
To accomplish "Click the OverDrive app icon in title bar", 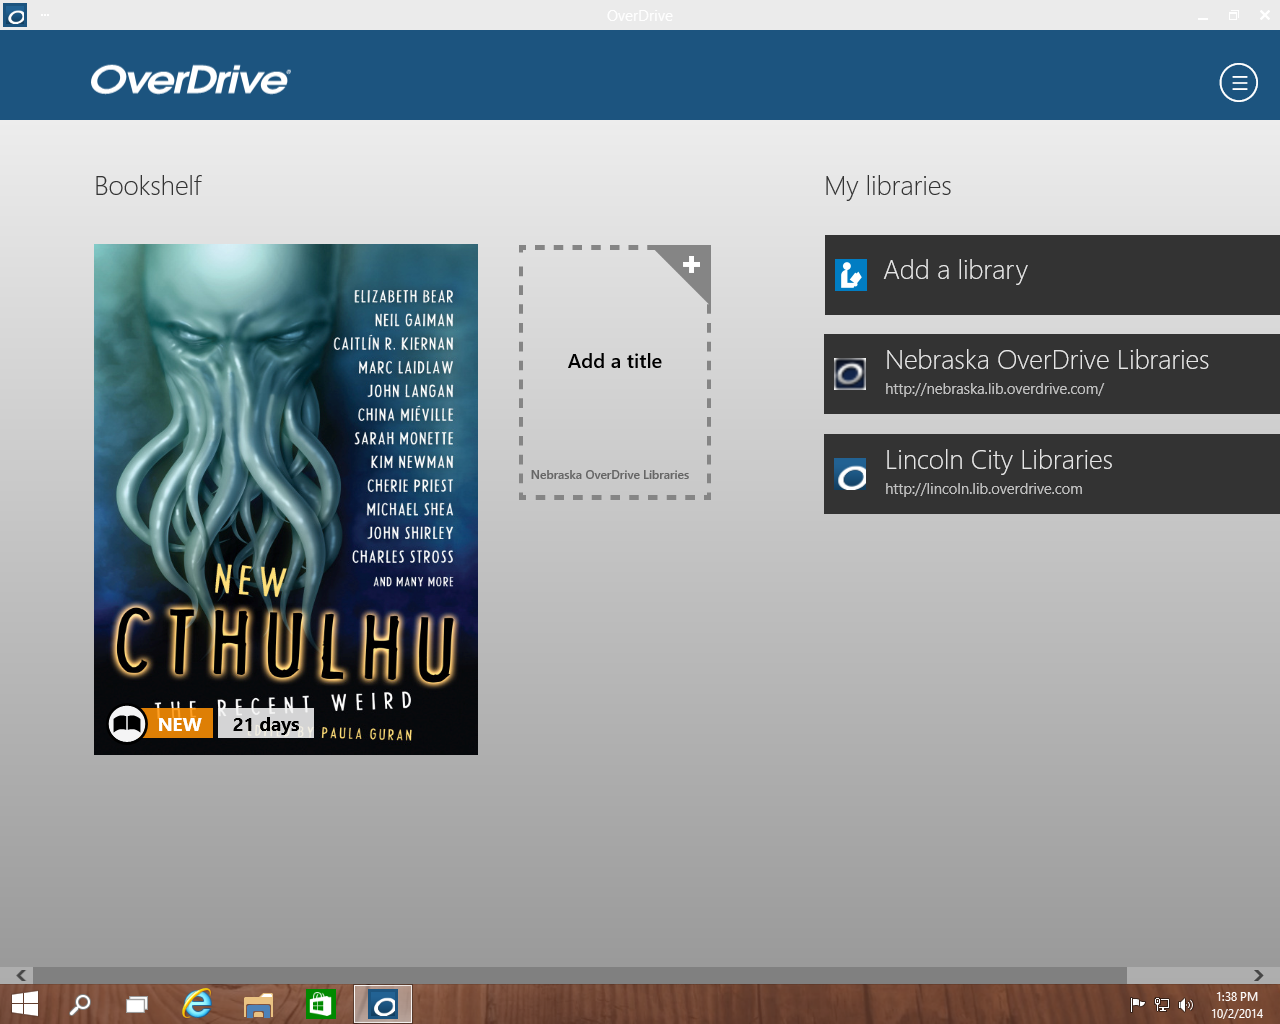I will pos(15,15).
